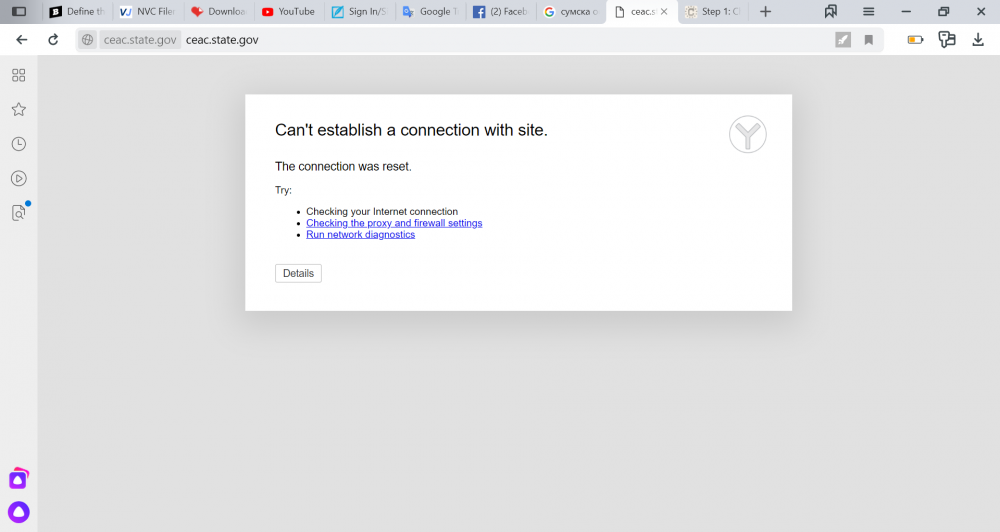Go back with the back arrow

click(x=22, y=40)
